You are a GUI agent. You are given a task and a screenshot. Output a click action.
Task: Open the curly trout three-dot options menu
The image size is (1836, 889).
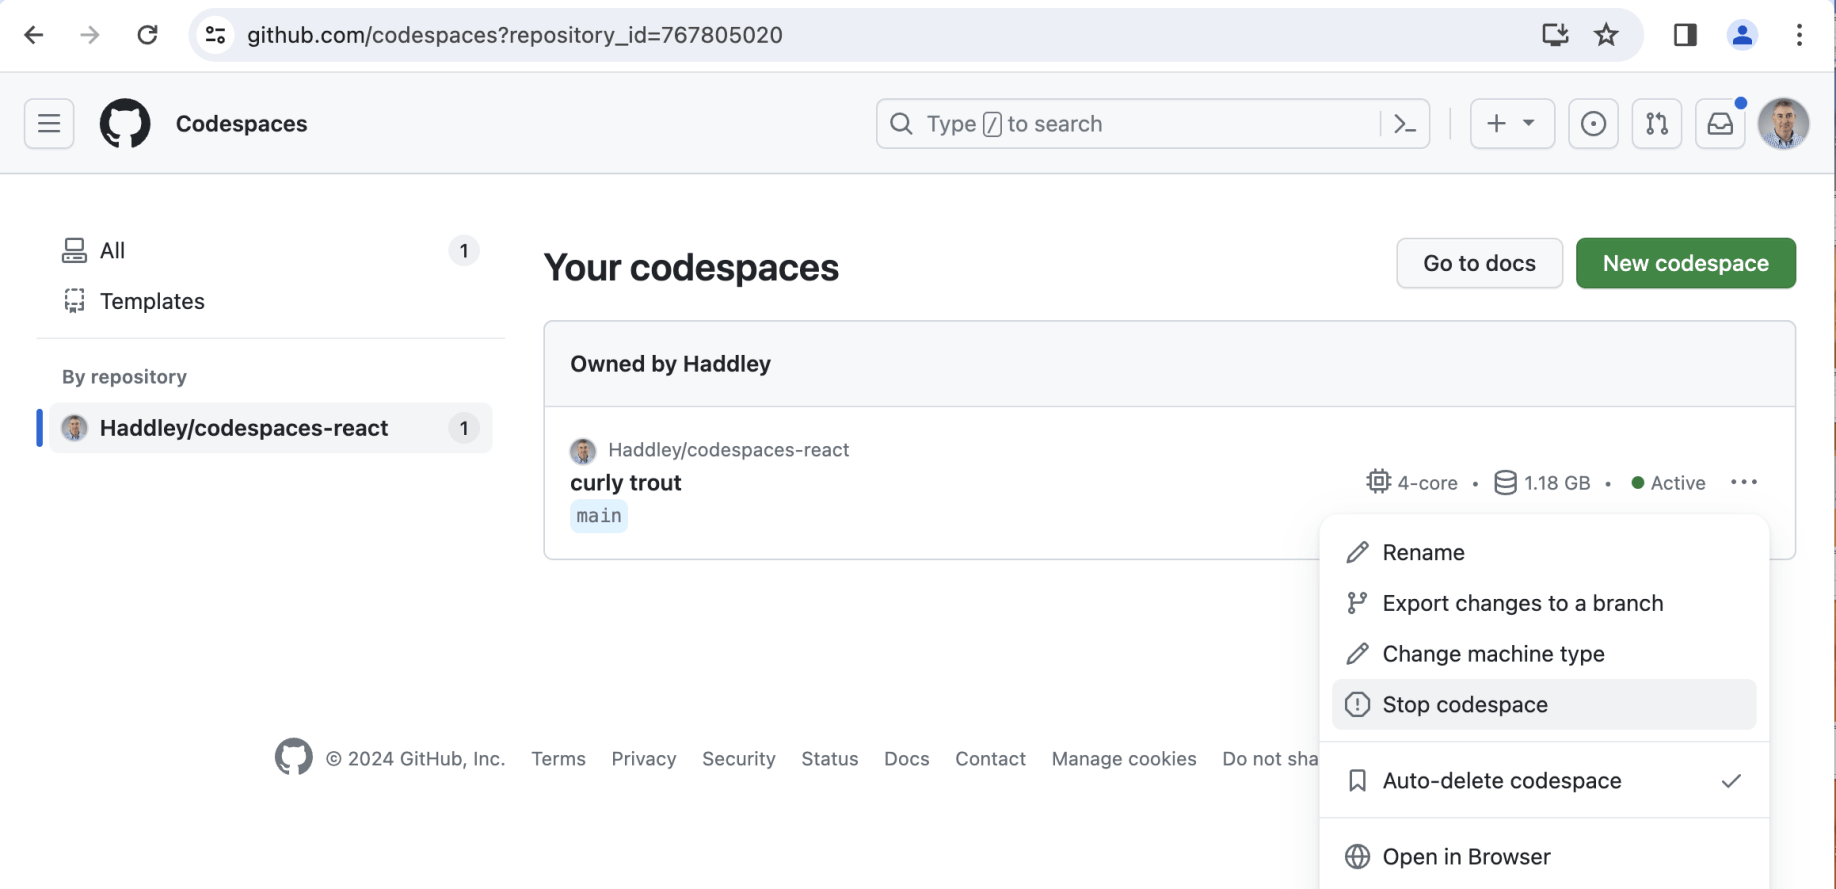tap(1743, 482)
